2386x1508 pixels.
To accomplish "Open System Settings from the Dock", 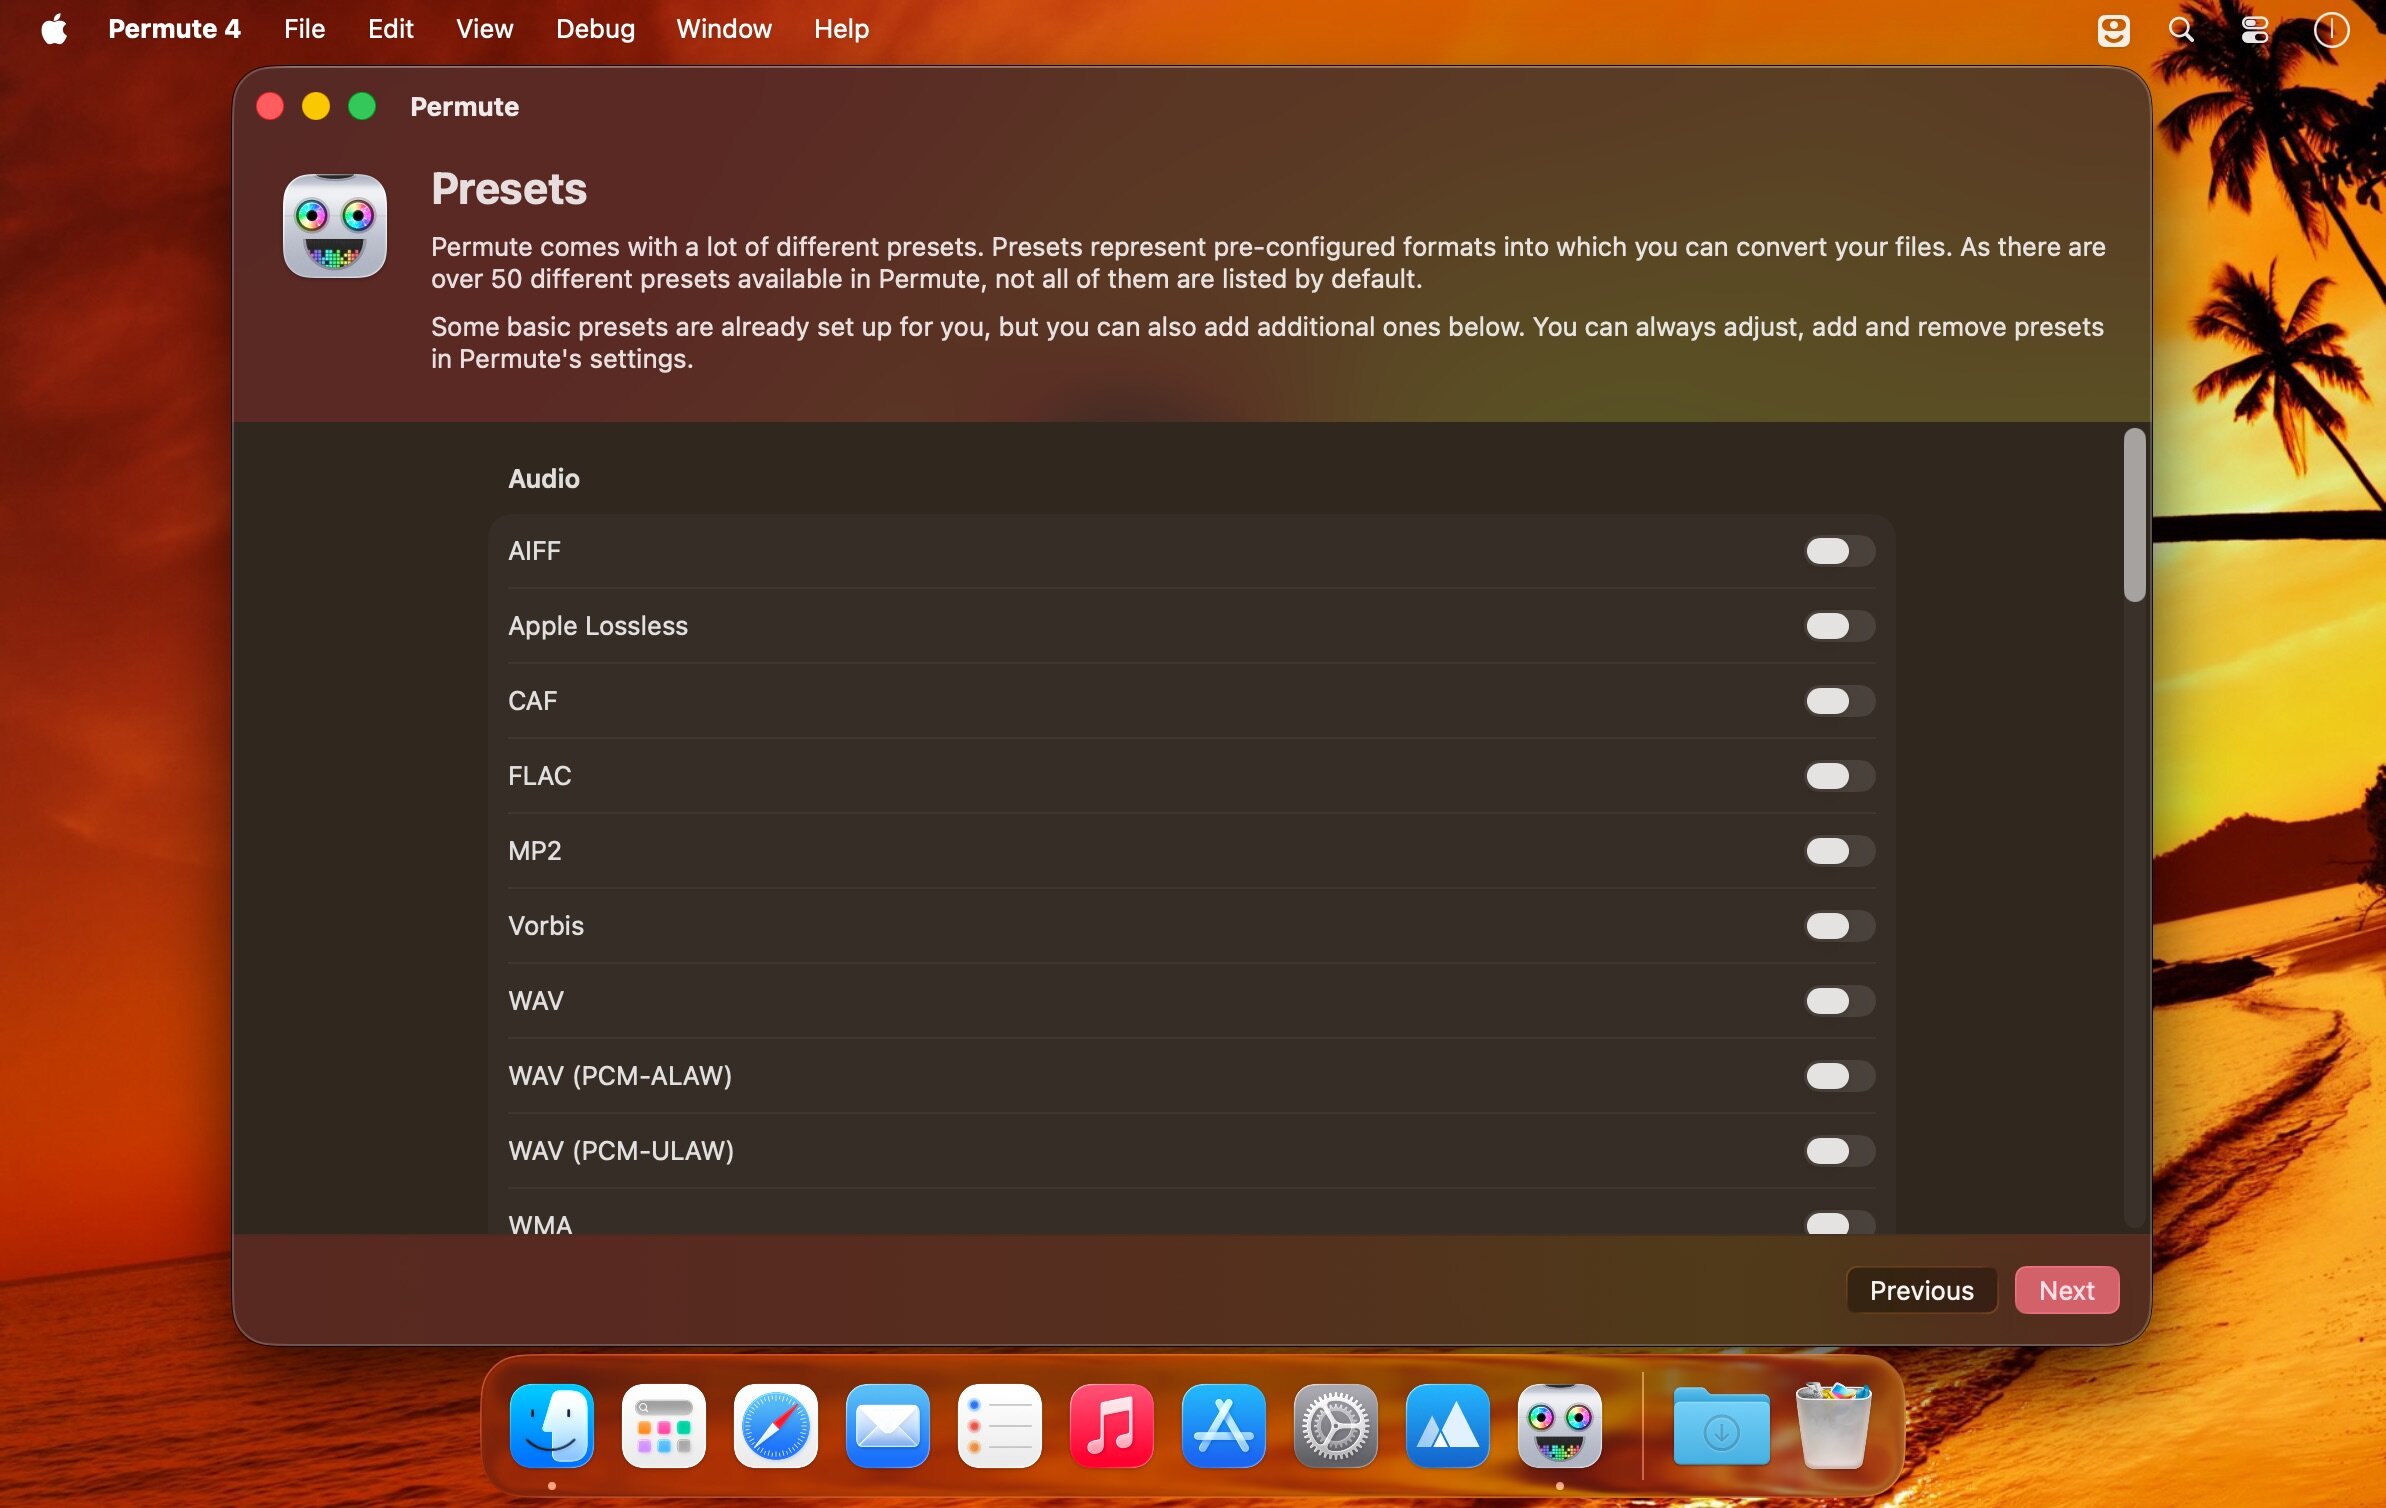I will pyautogui.click(x=1336, y=1426).
